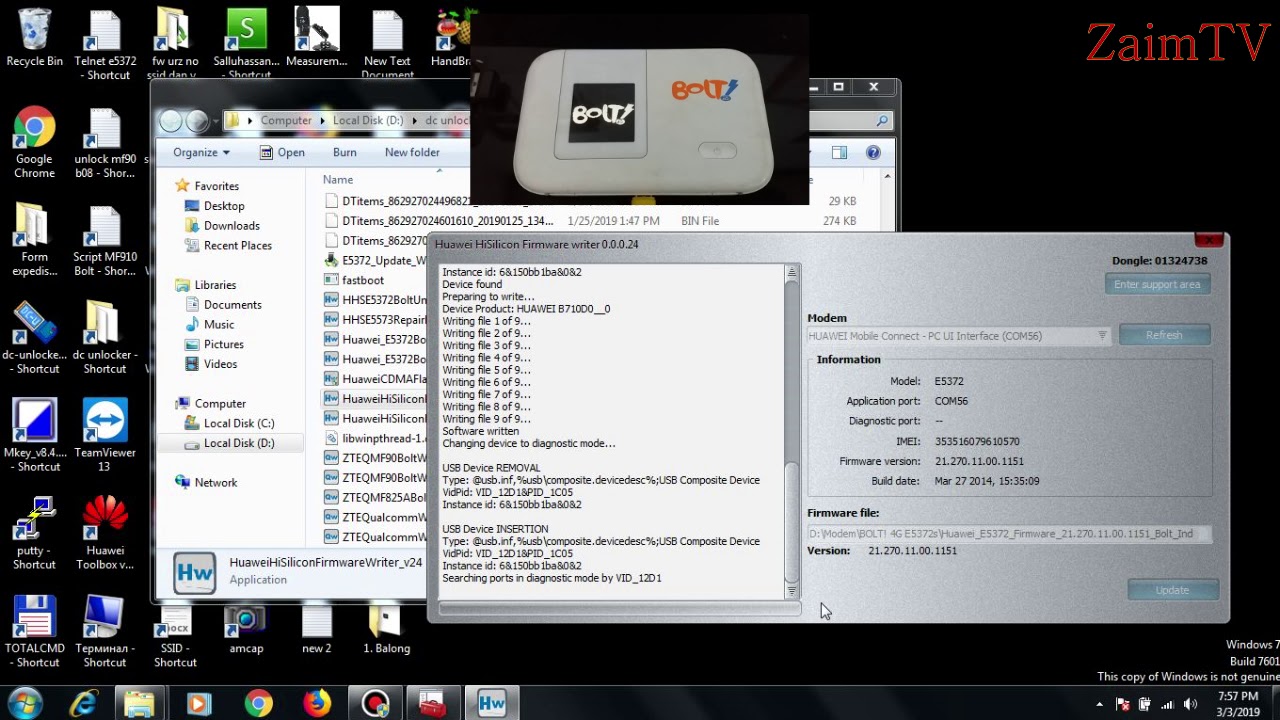
Task: Launch the amcap camera icon
Action: (x=246, y=632)
